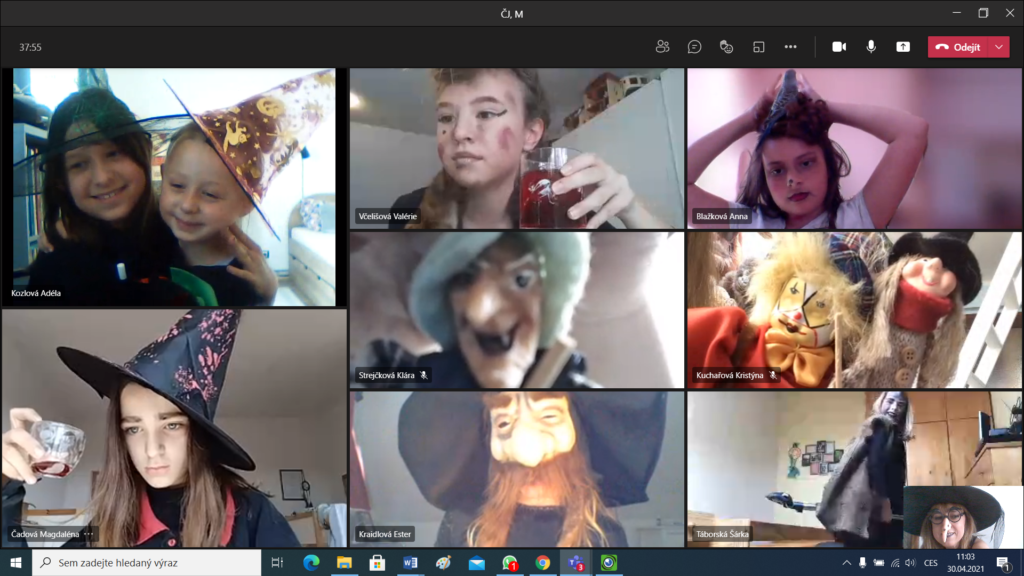Image resolution: width=1024 pixels, height=576 pixels.
Task: Open the green camera app taskbar icon
Action: point(609,562)
